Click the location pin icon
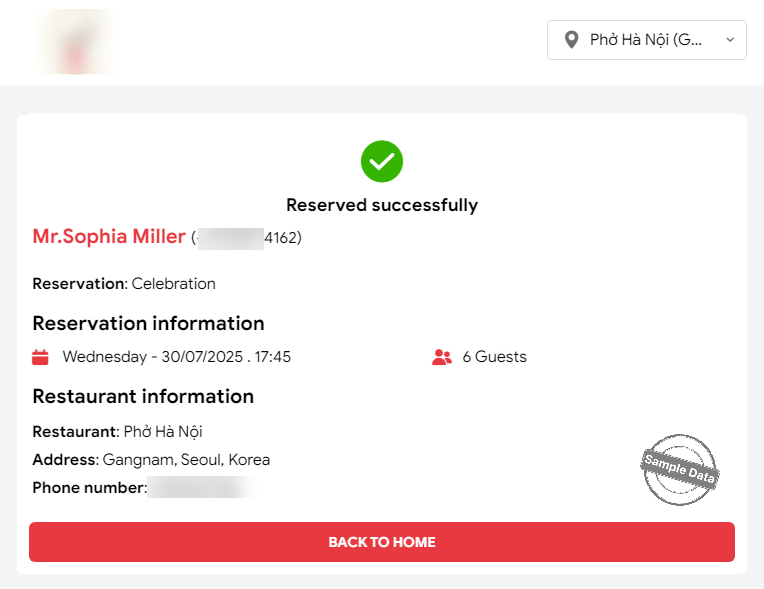The image size is (764, 589). coord(571,40)
